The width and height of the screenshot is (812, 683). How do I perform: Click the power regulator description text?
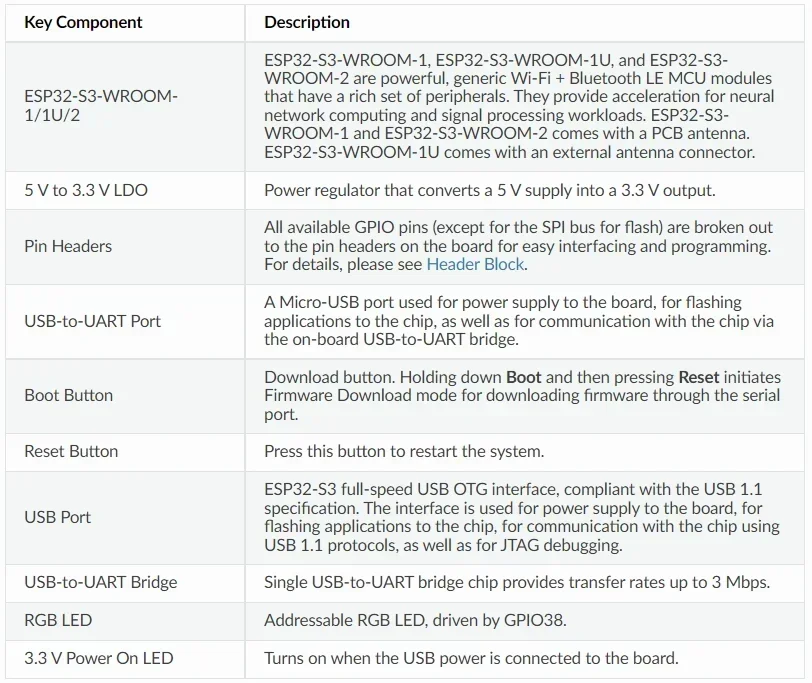489,190
